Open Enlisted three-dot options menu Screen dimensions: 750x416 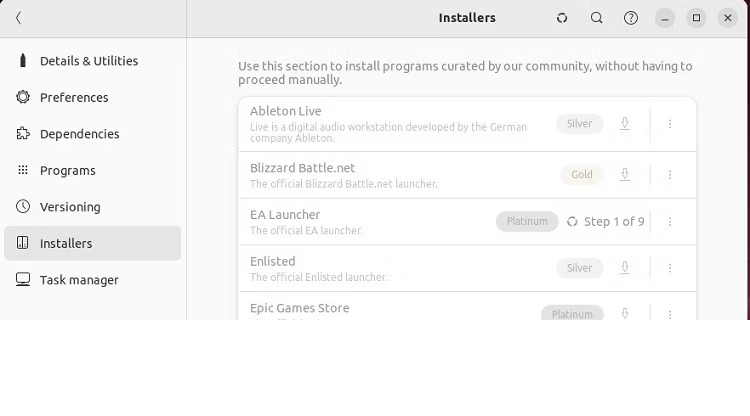[670, 268]
